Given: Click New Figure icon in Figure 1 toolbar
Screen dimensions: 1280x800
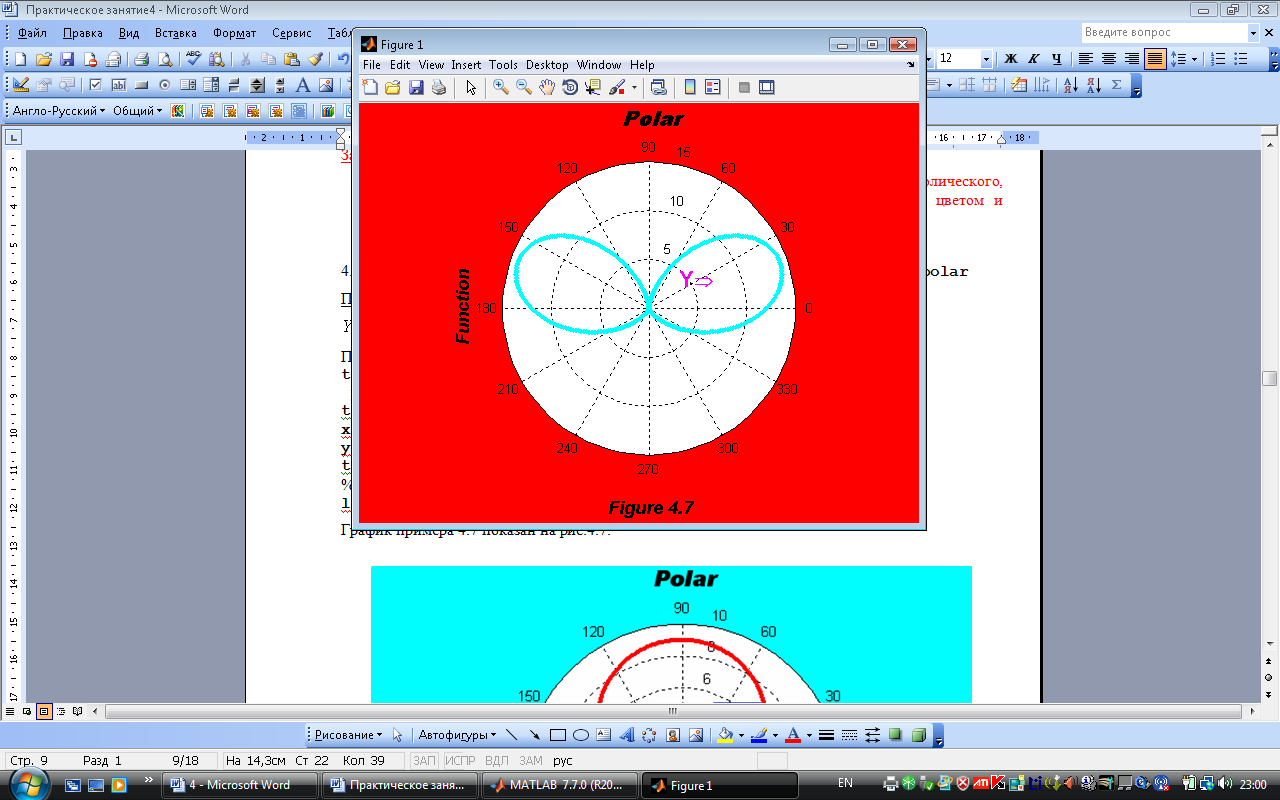Looking at the screenshot, I should (x=370, y=88).
